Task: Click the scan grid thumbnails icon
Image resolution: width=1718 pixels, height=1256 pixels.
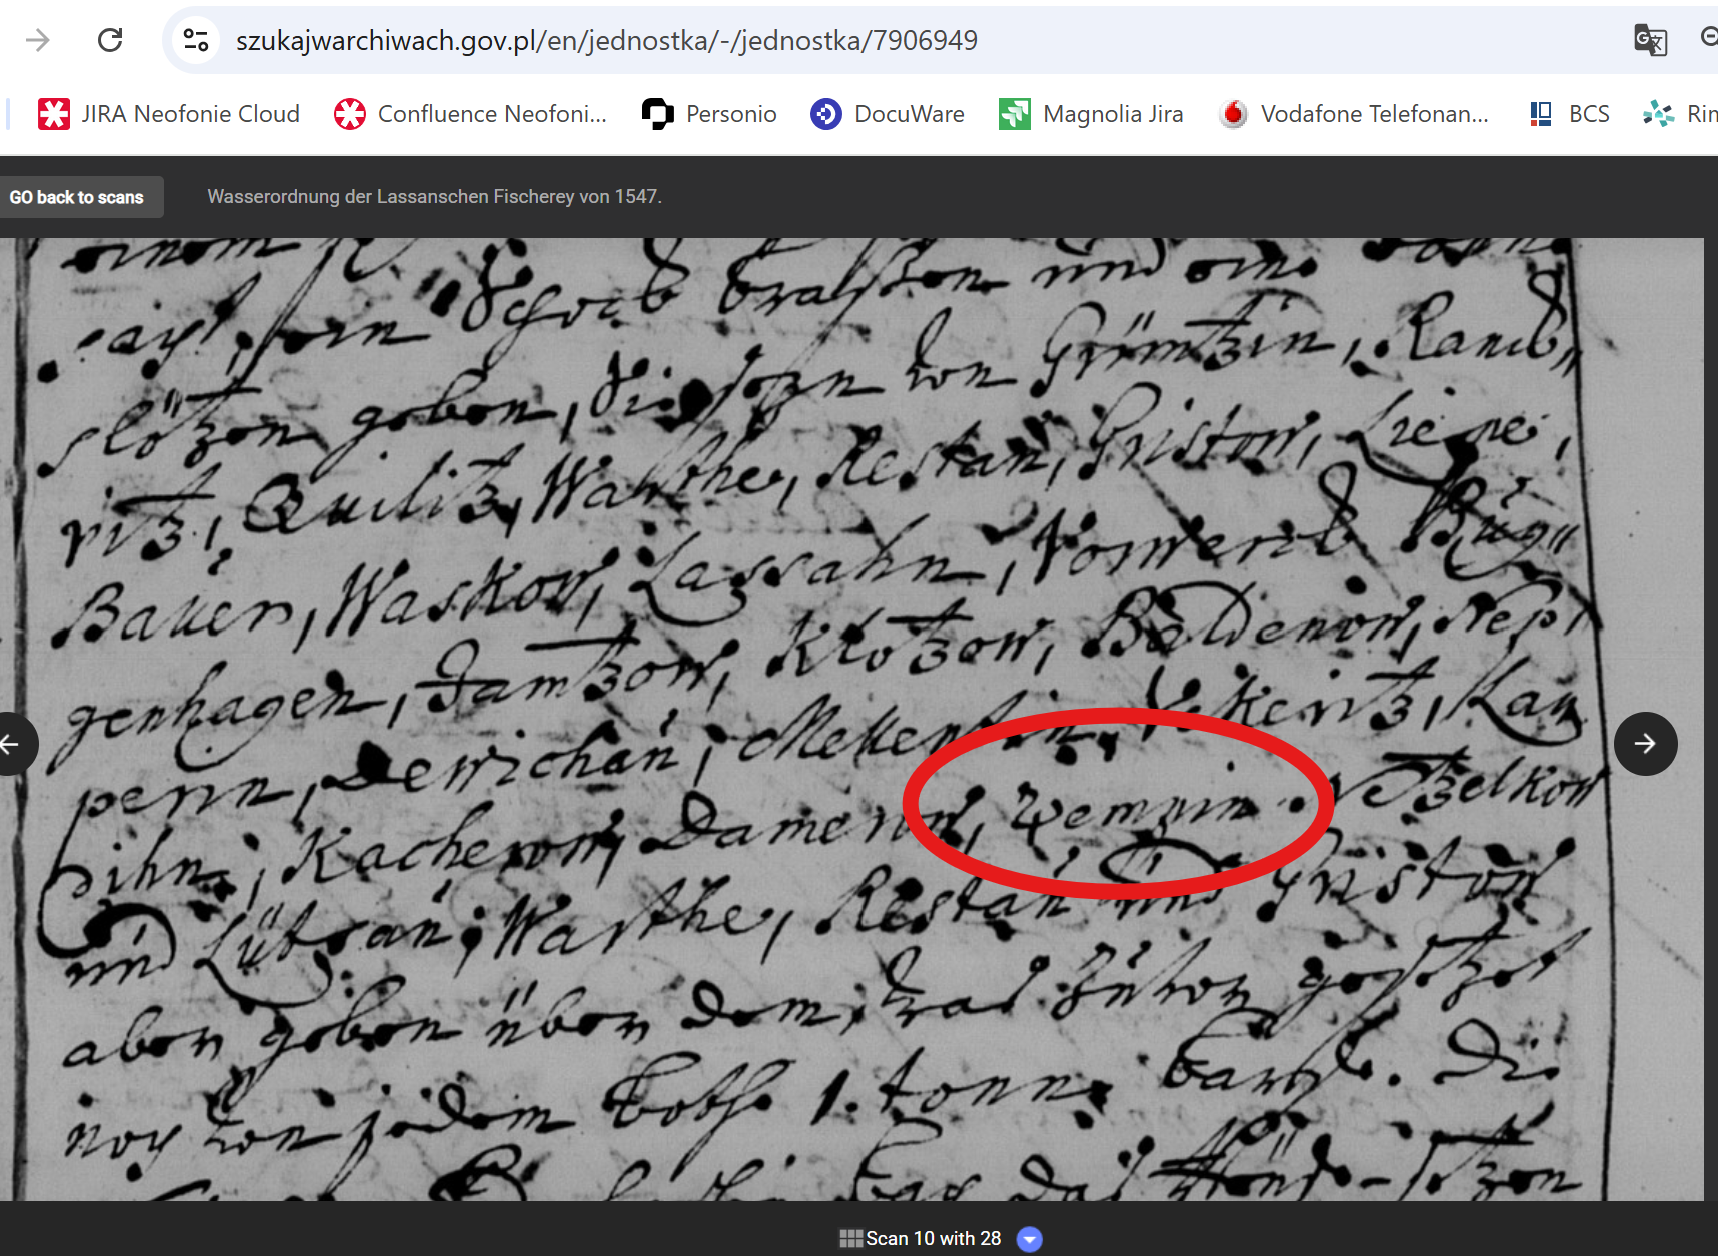Action: tap(851, 1239)
